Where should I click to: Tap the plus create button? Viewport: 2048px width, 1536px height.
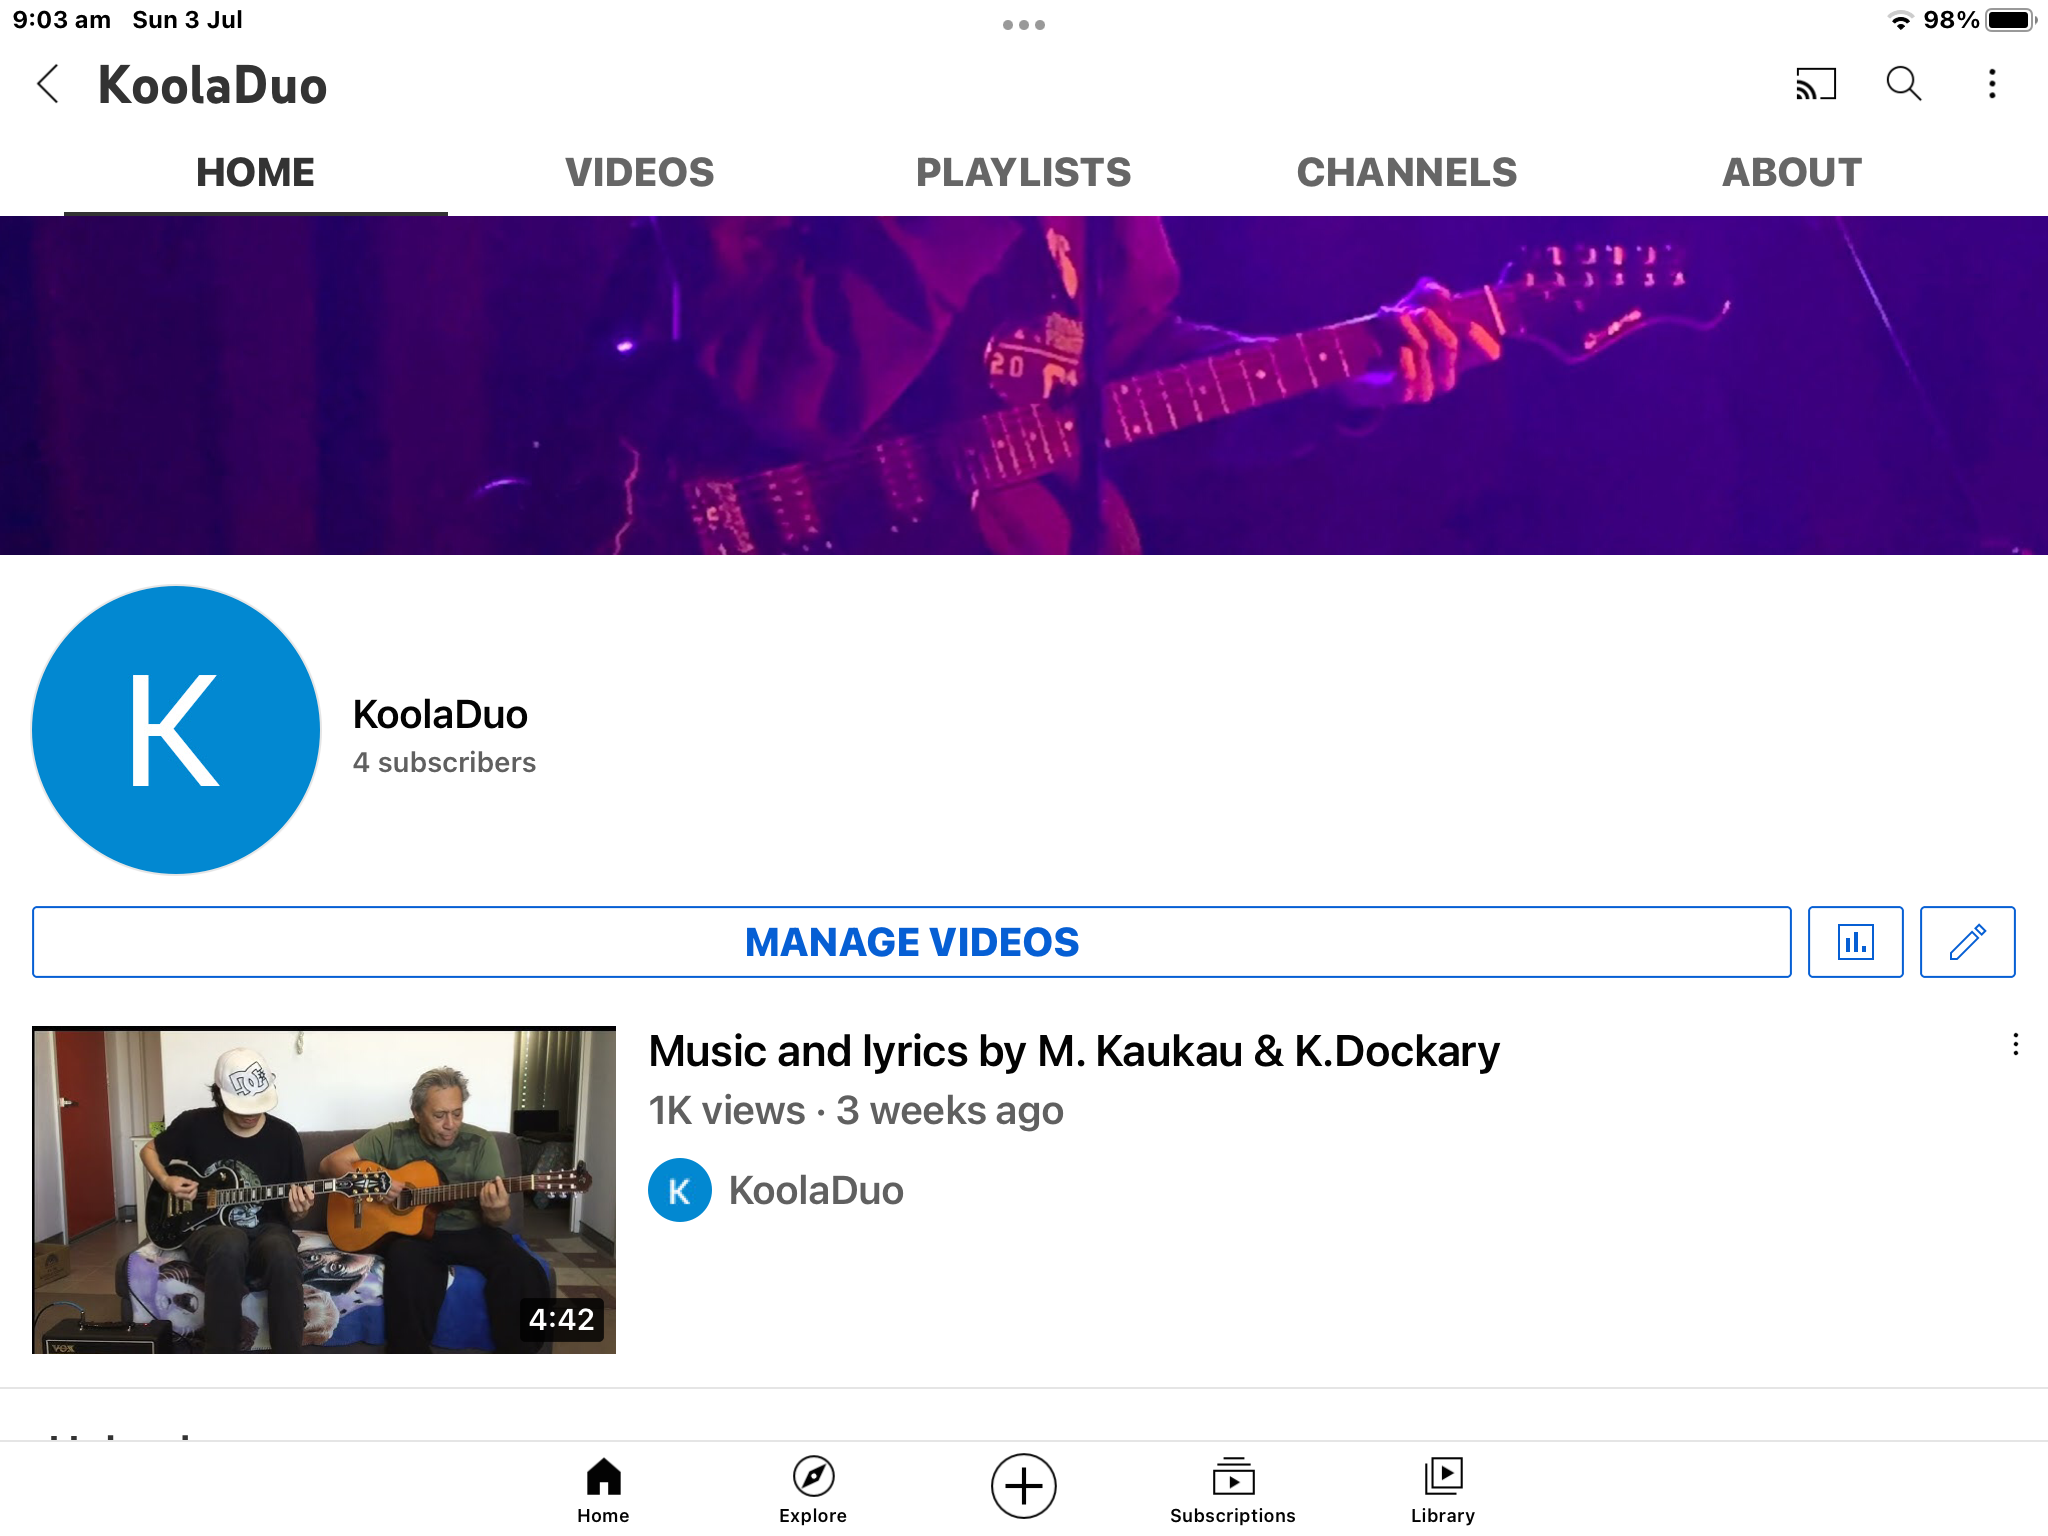click(x=1023, y=1486)
